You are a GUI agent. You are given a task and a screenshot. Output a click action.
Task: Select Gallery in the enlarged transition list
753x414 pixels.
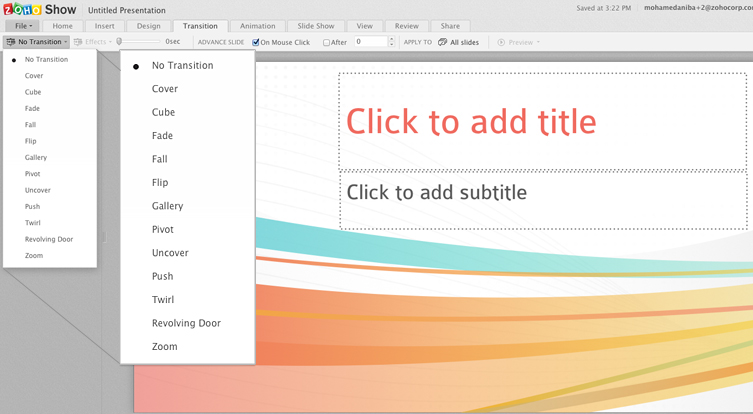[x=167, y=206]
